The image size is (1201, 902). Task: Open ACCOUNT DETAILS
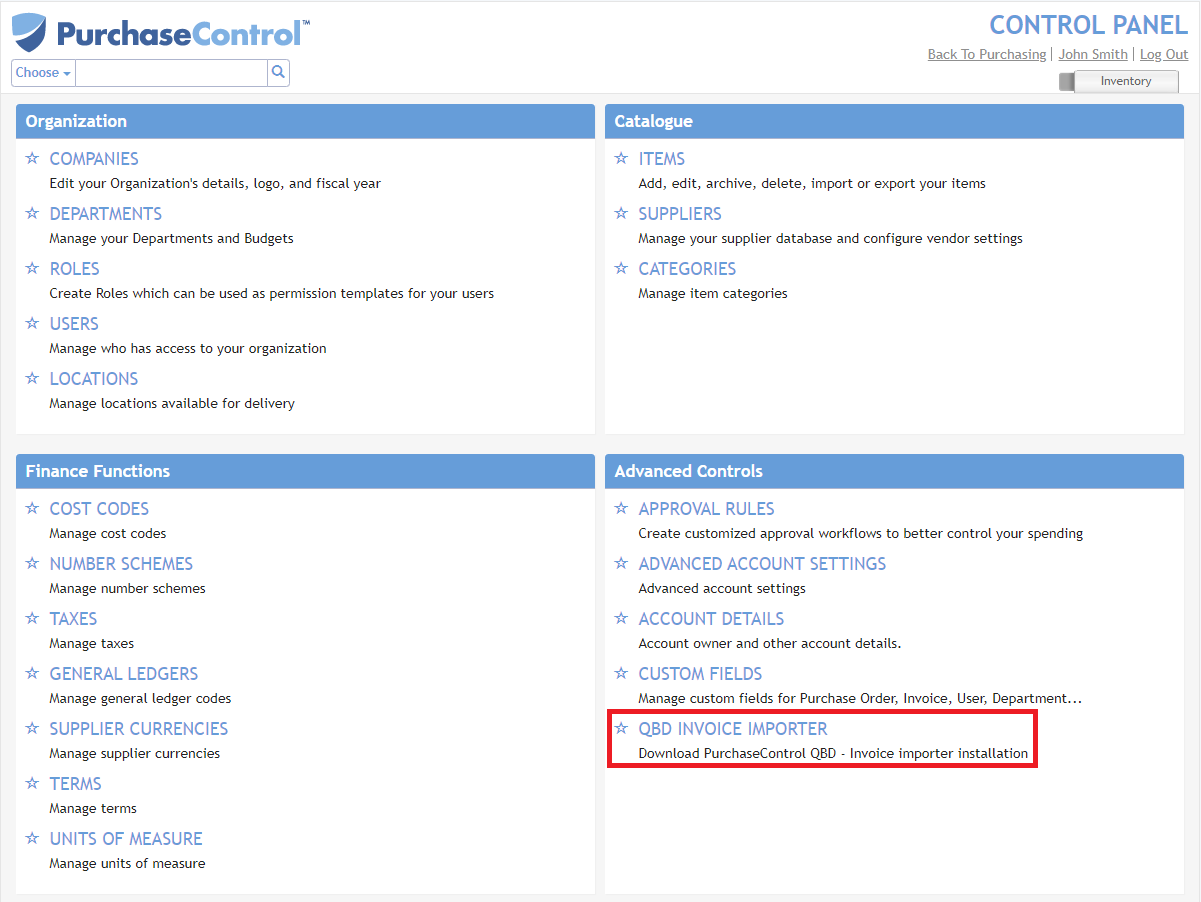click(x=710, y=618)
